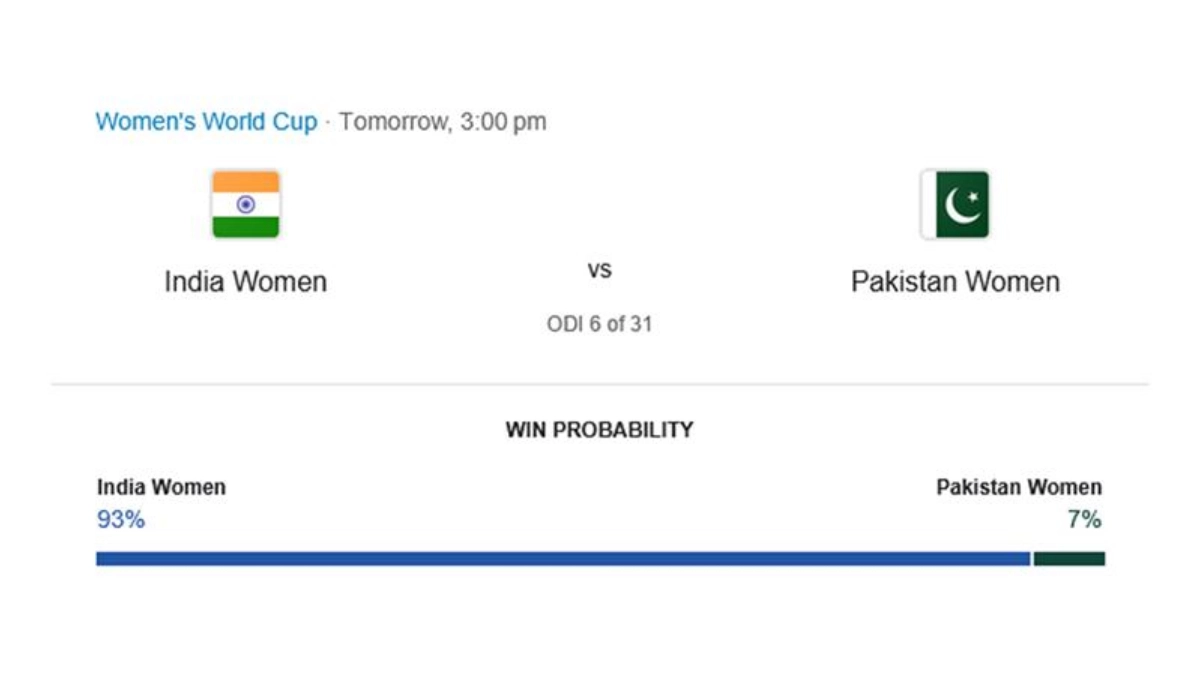The image size is (1200, 675).
Task: Click the horizontal divider above Win Probability
Action: [599, 384]
